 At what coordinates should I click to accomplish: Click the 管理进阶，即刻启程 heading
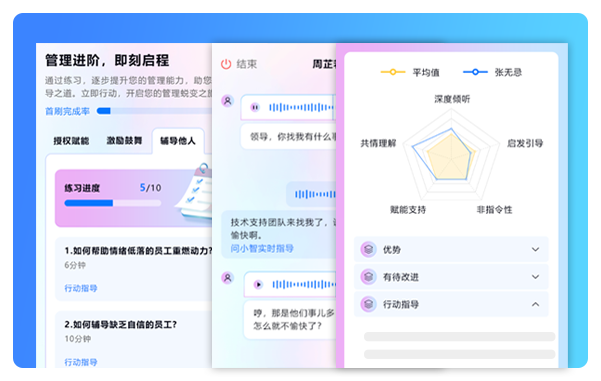[x=107, y=61]
